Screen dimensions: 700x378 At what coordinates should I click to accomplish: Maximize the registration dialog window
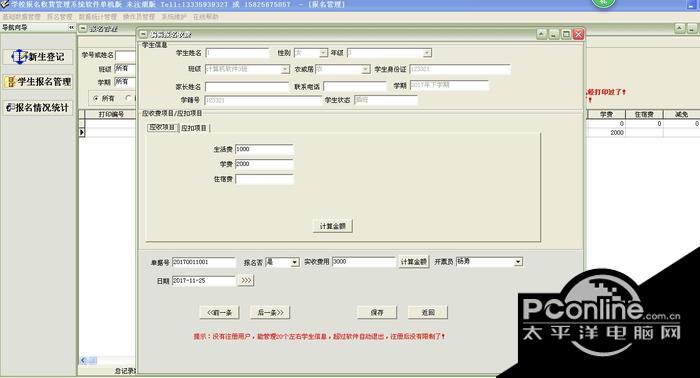coord(566,34)
